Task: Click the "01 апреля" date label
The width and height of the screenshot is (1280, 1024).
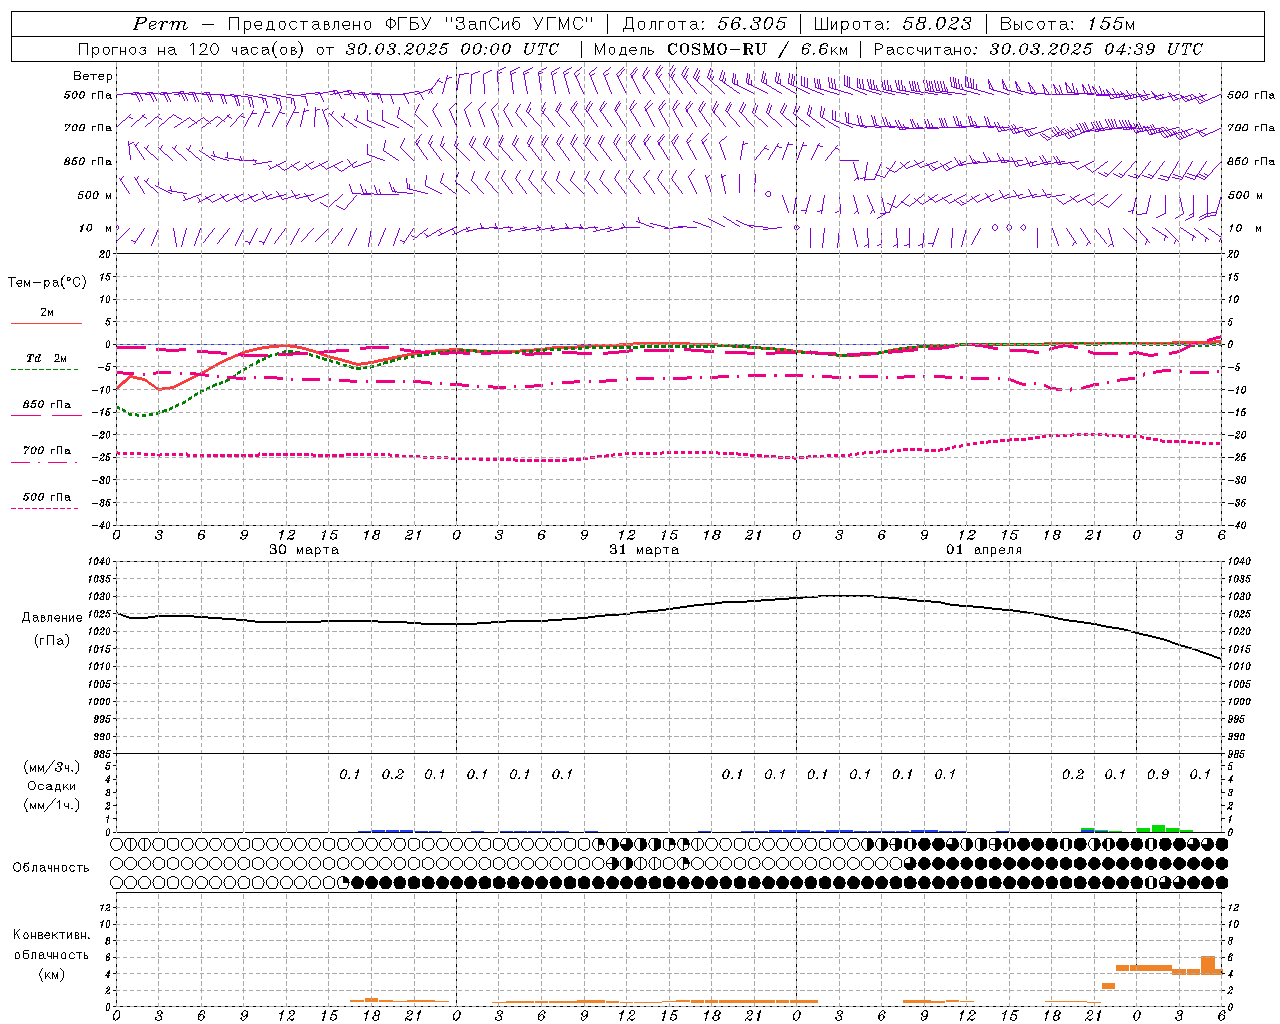Action: 984,550
